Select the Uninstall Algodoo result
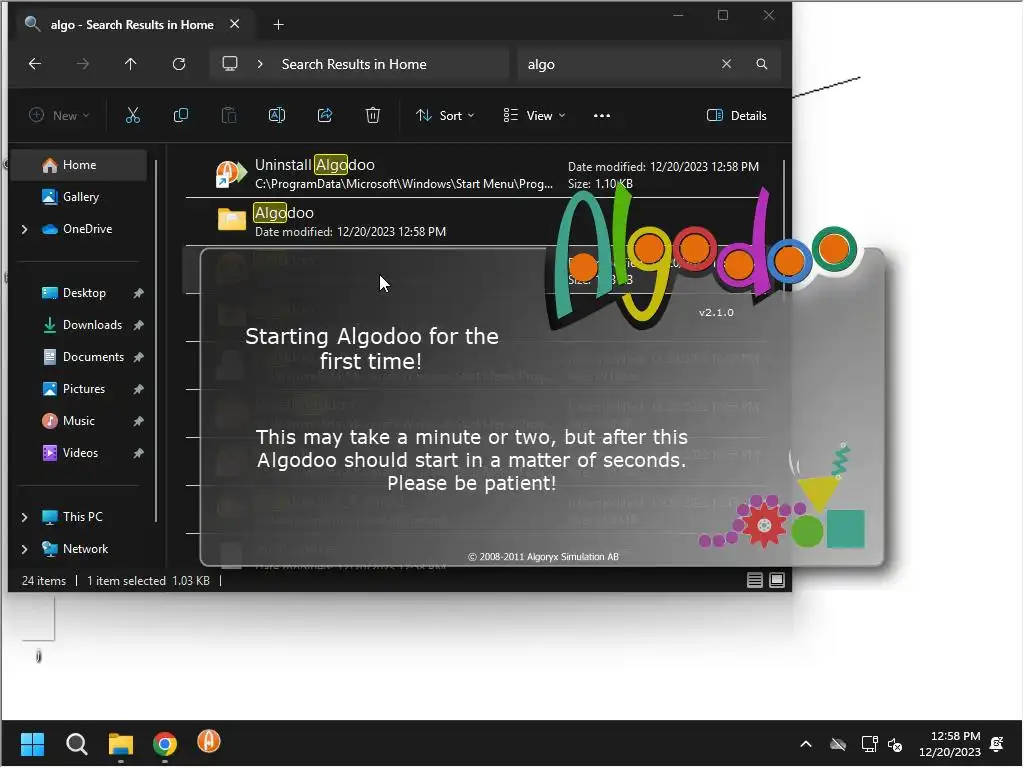The height and width of the screenshot is (768, 1024). [483, 174]
